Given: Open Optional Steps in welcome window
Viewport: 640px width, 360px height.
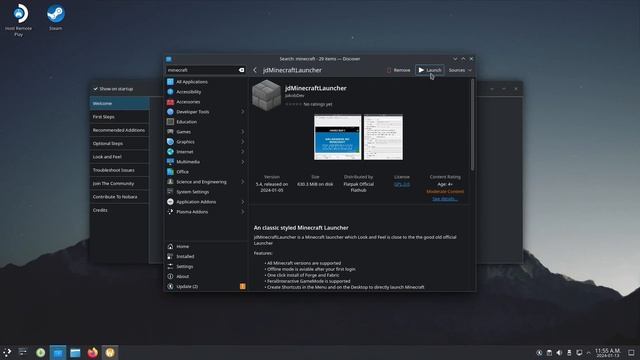Looking at the screenshot, I should pos(119,143).
